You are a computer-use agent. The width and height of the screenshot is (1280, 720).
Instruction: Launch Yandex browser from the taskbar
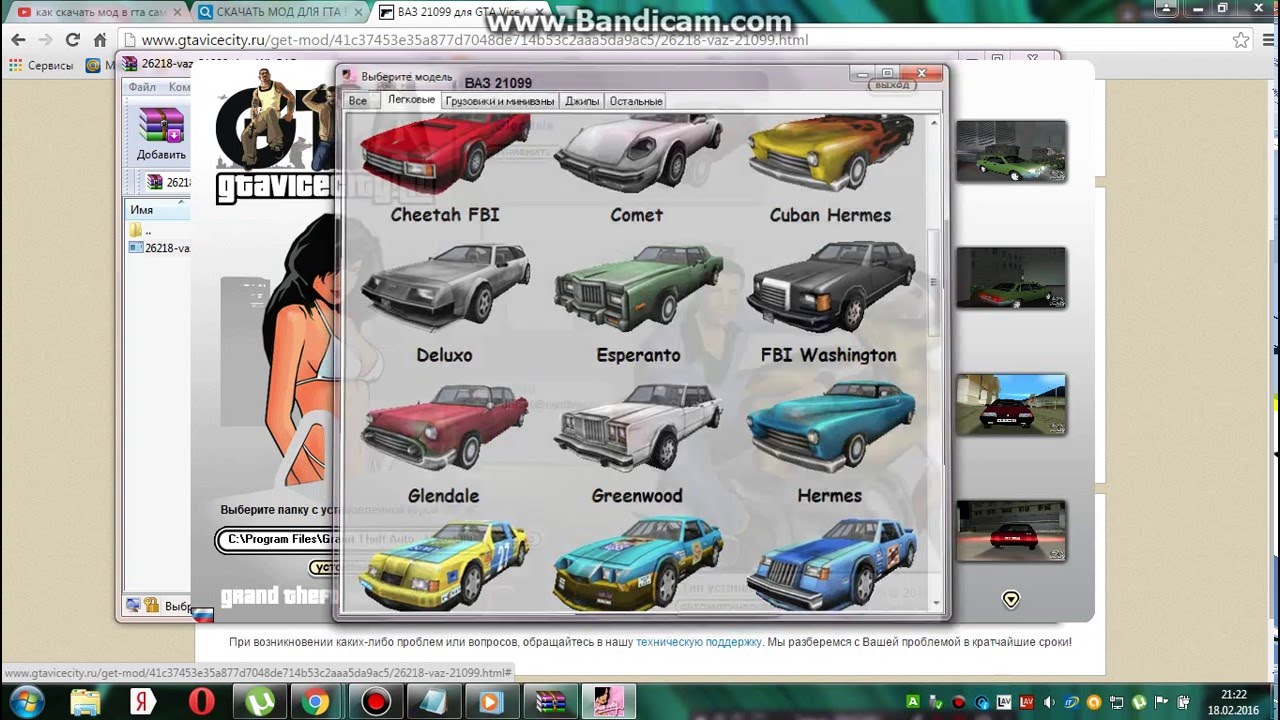point(143,701)
